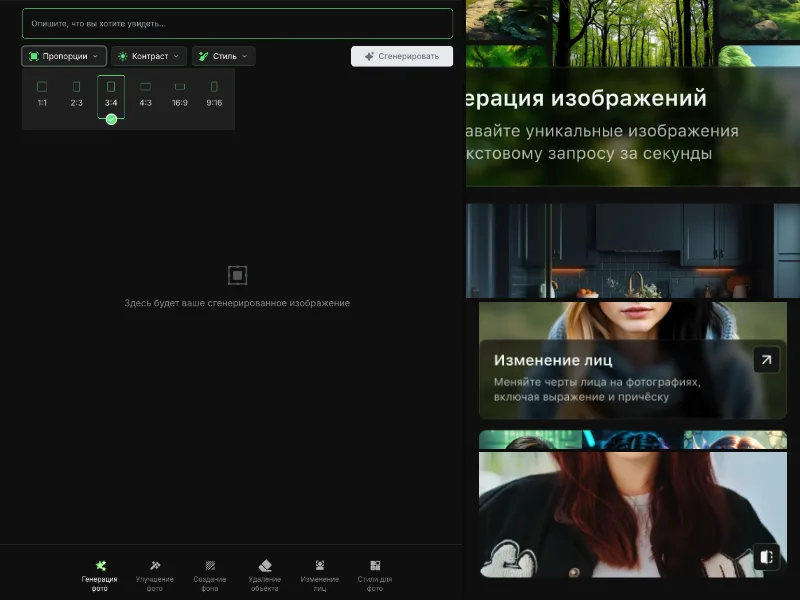Click the Изменение лиц card title
The image size is (800, 600).
click(x=553, y=360)
